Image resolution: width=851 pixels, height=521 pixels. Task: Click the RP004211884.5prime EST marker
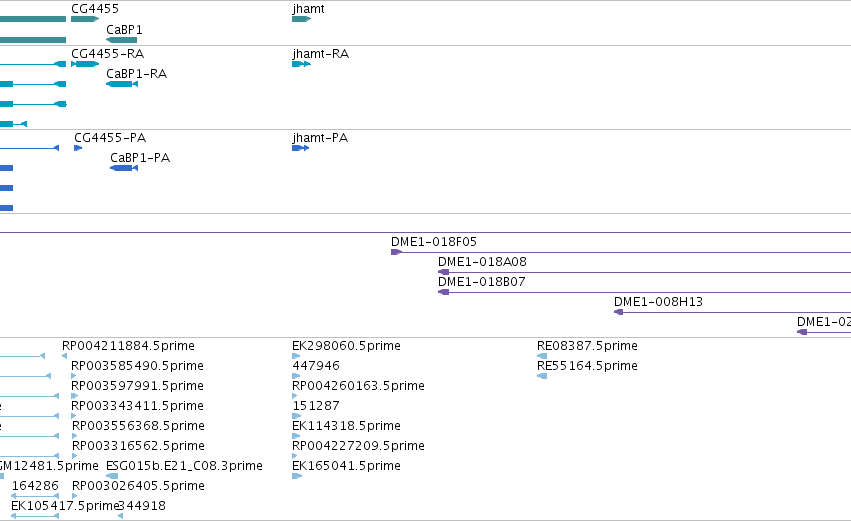(x=65, y=356)
